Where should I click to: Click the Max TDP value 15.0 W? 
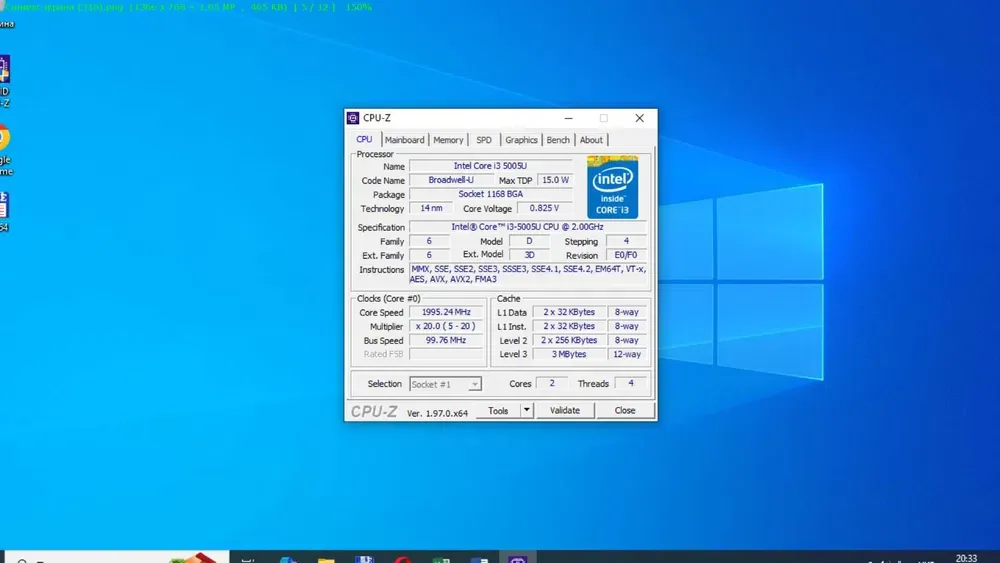point(555,180)
